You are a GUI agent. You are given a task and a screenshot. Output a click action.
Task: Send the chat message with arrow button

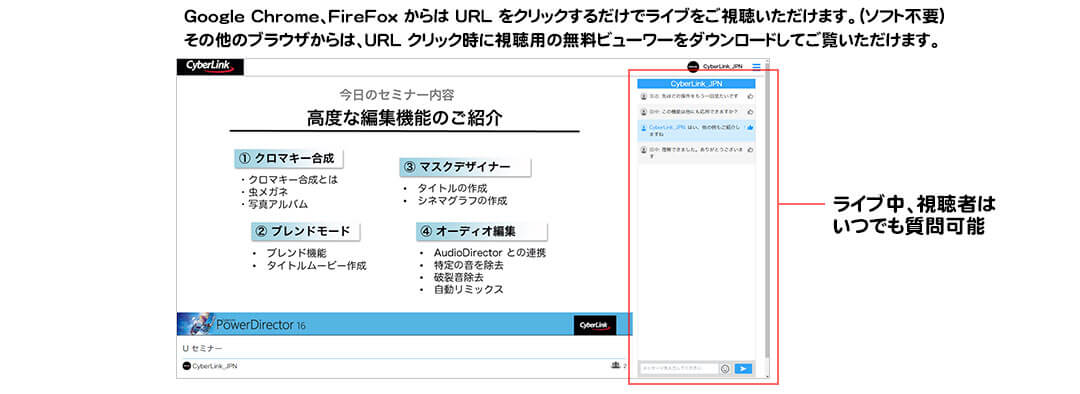coord(743,369)
